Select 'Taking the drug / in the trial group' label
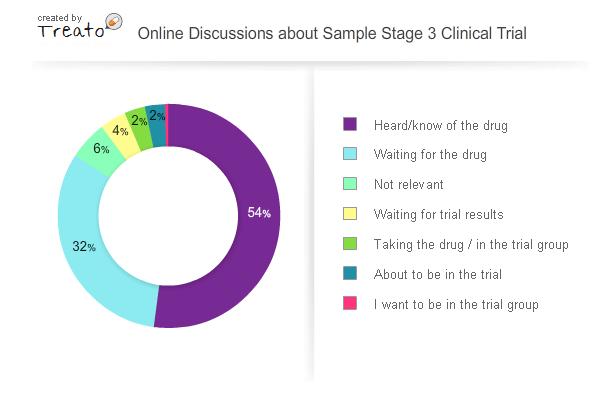 point(470,245)
